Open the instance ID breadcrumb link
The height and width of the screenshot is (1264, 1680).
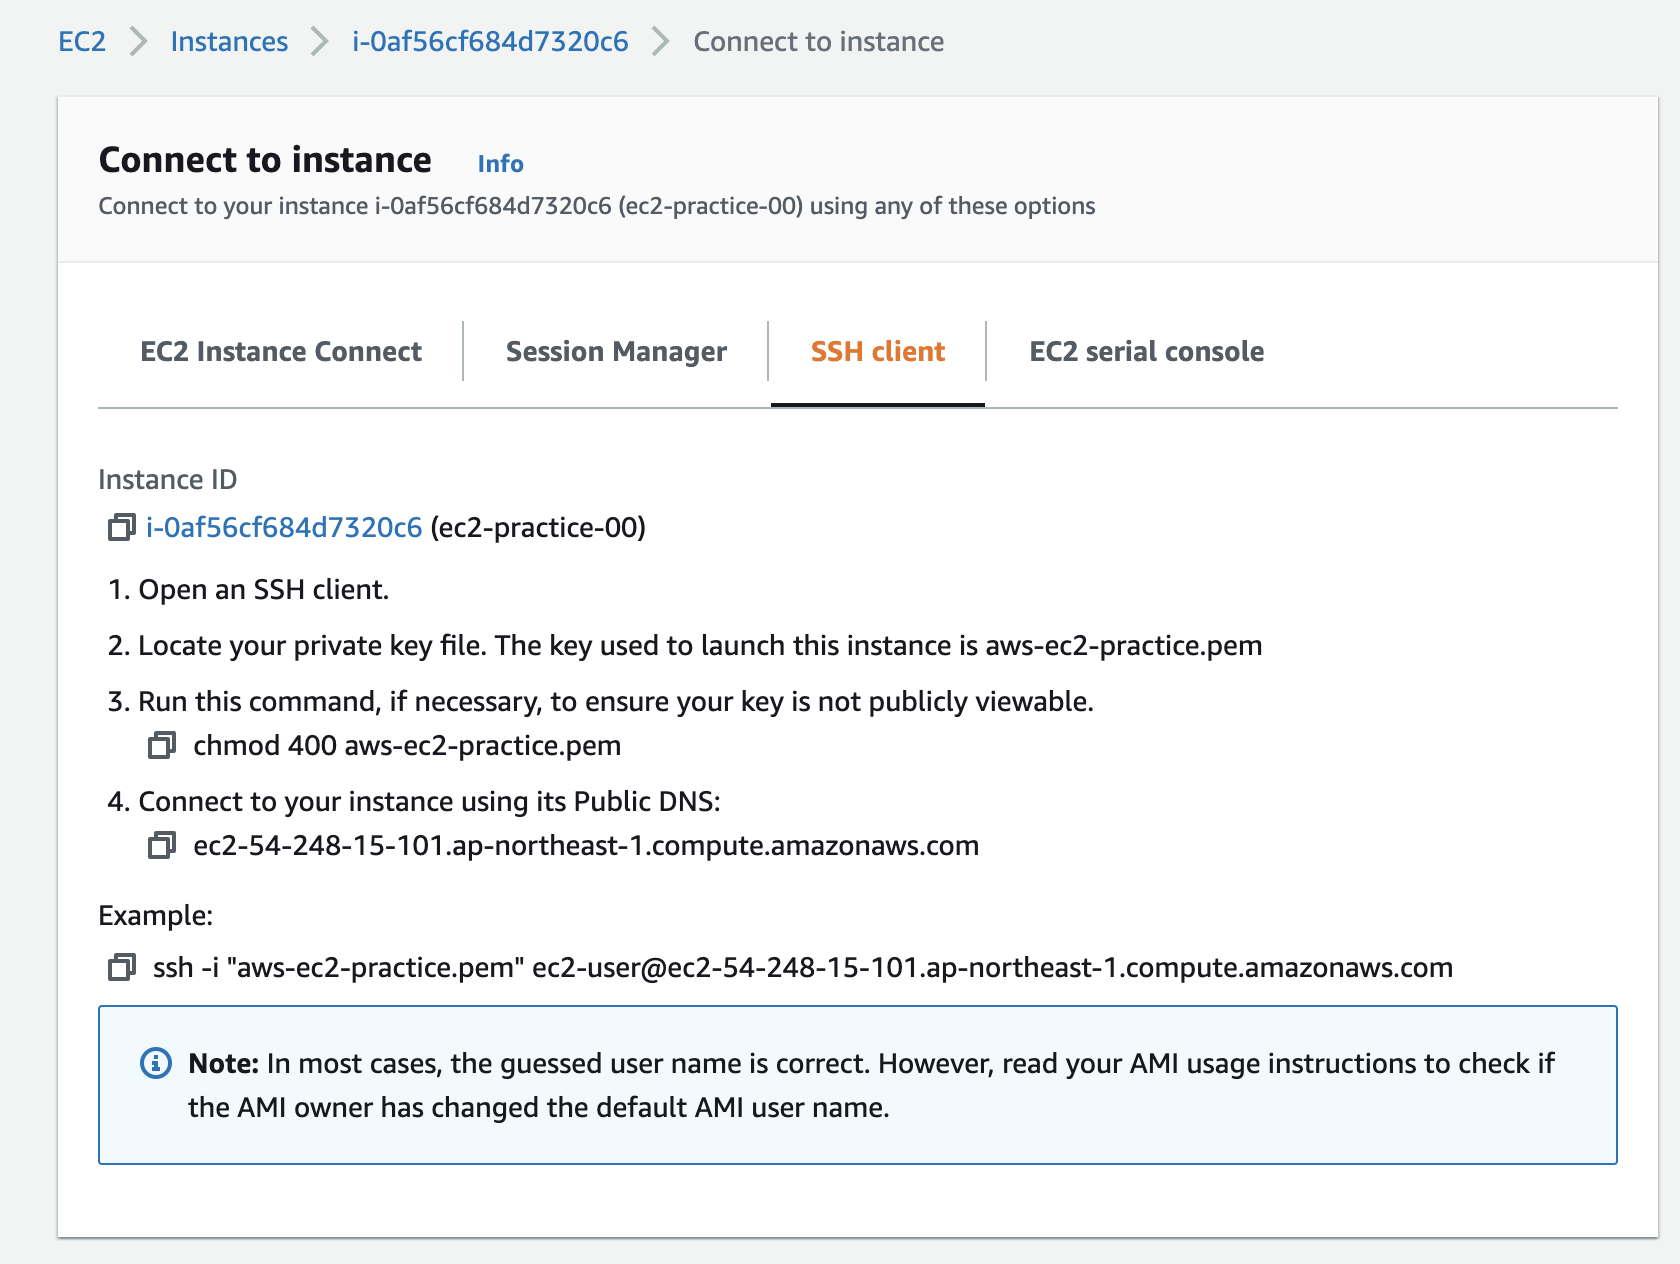(x=490, y=42)
